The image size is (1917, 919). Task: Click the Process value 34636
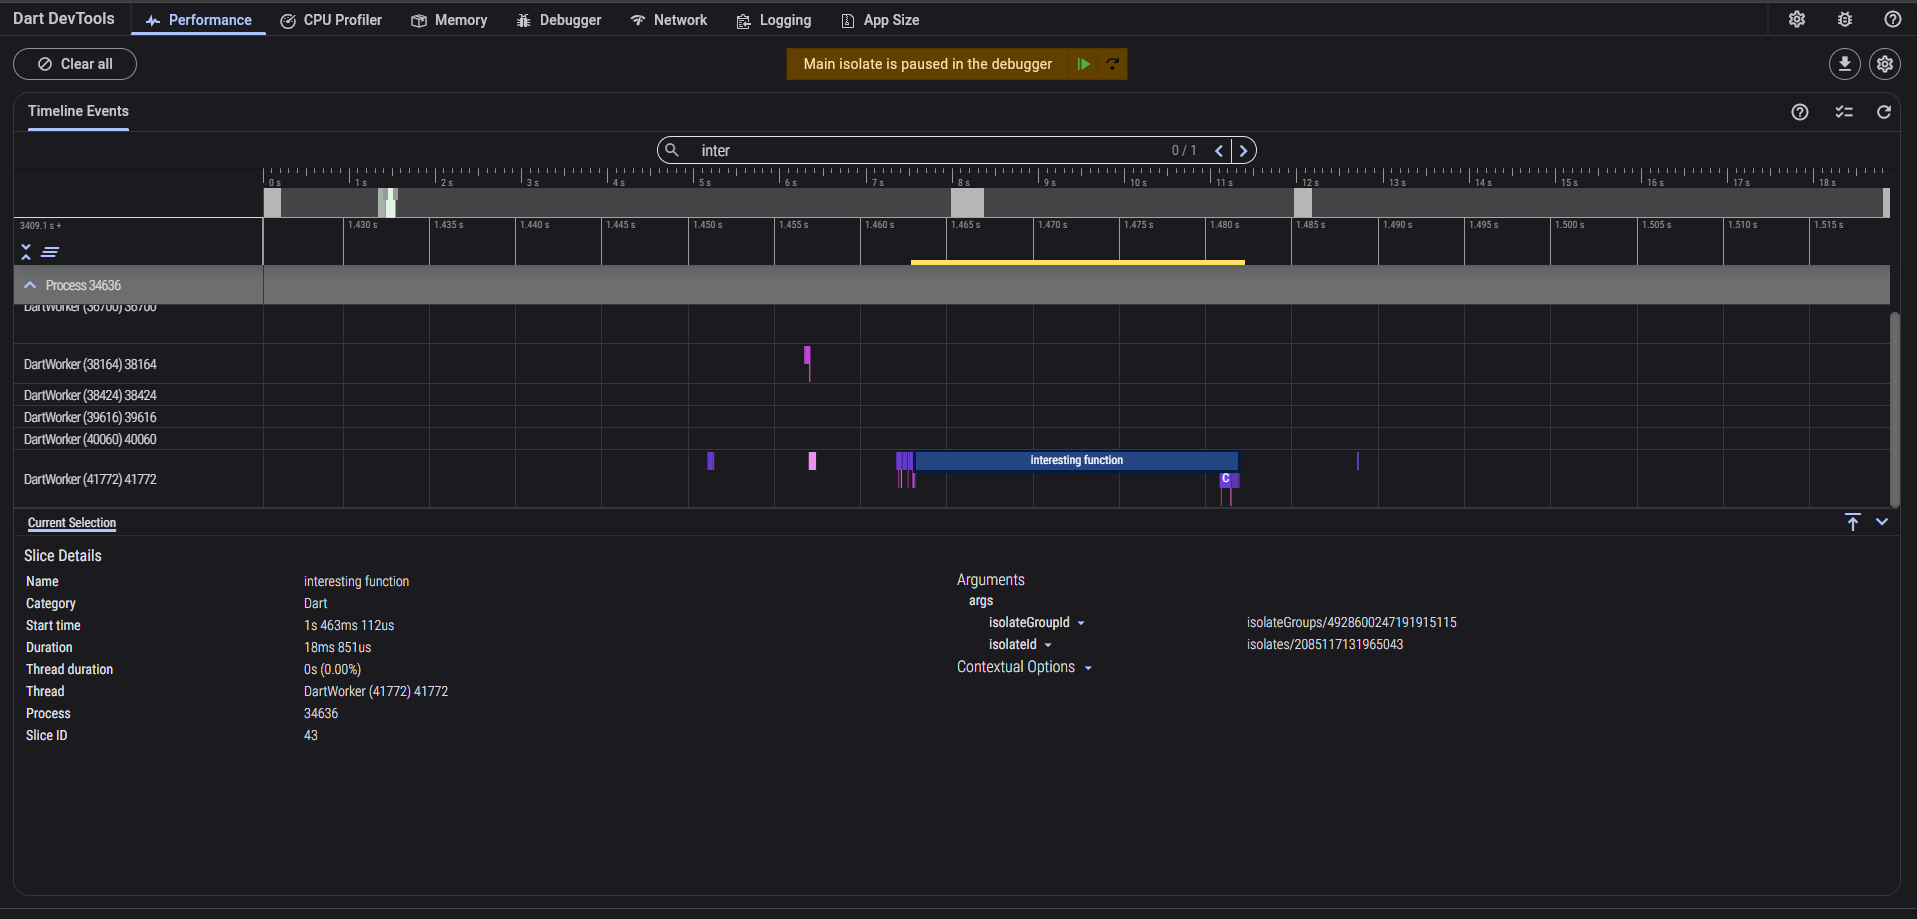[321, 713]
